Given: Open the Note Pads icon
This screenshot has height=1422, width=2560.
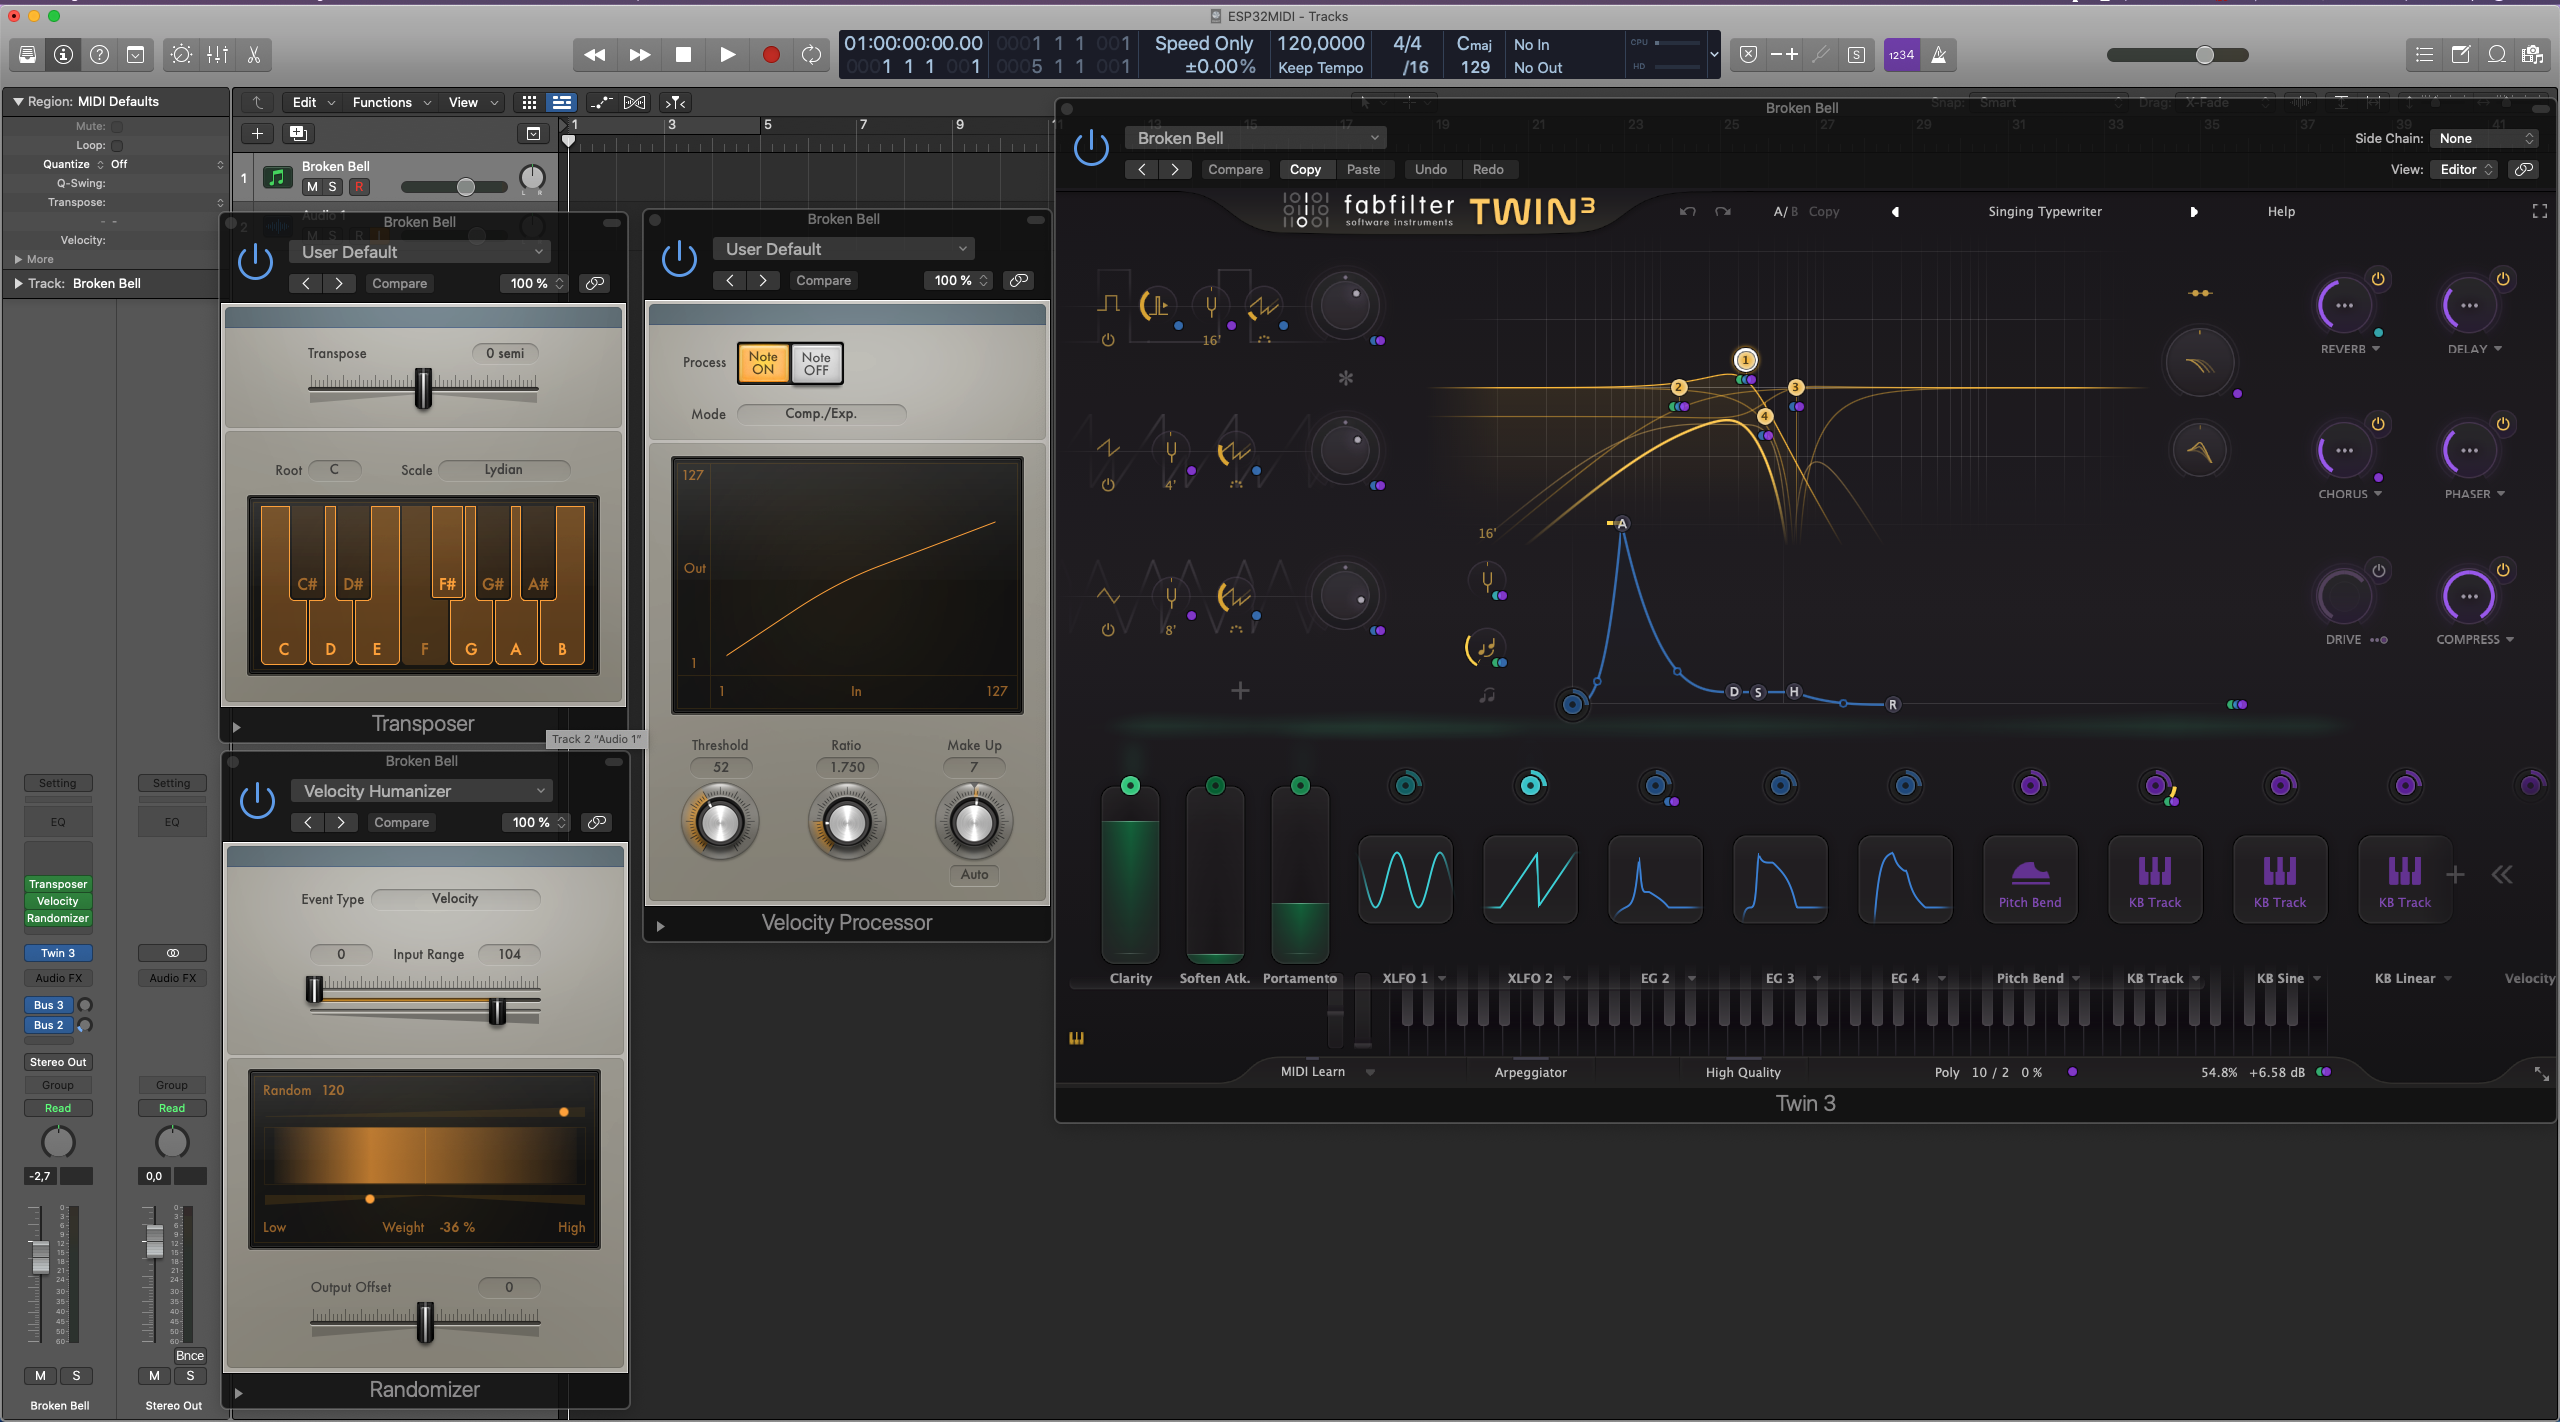Looking at the screenshot, I should [x=2460, y=55].
